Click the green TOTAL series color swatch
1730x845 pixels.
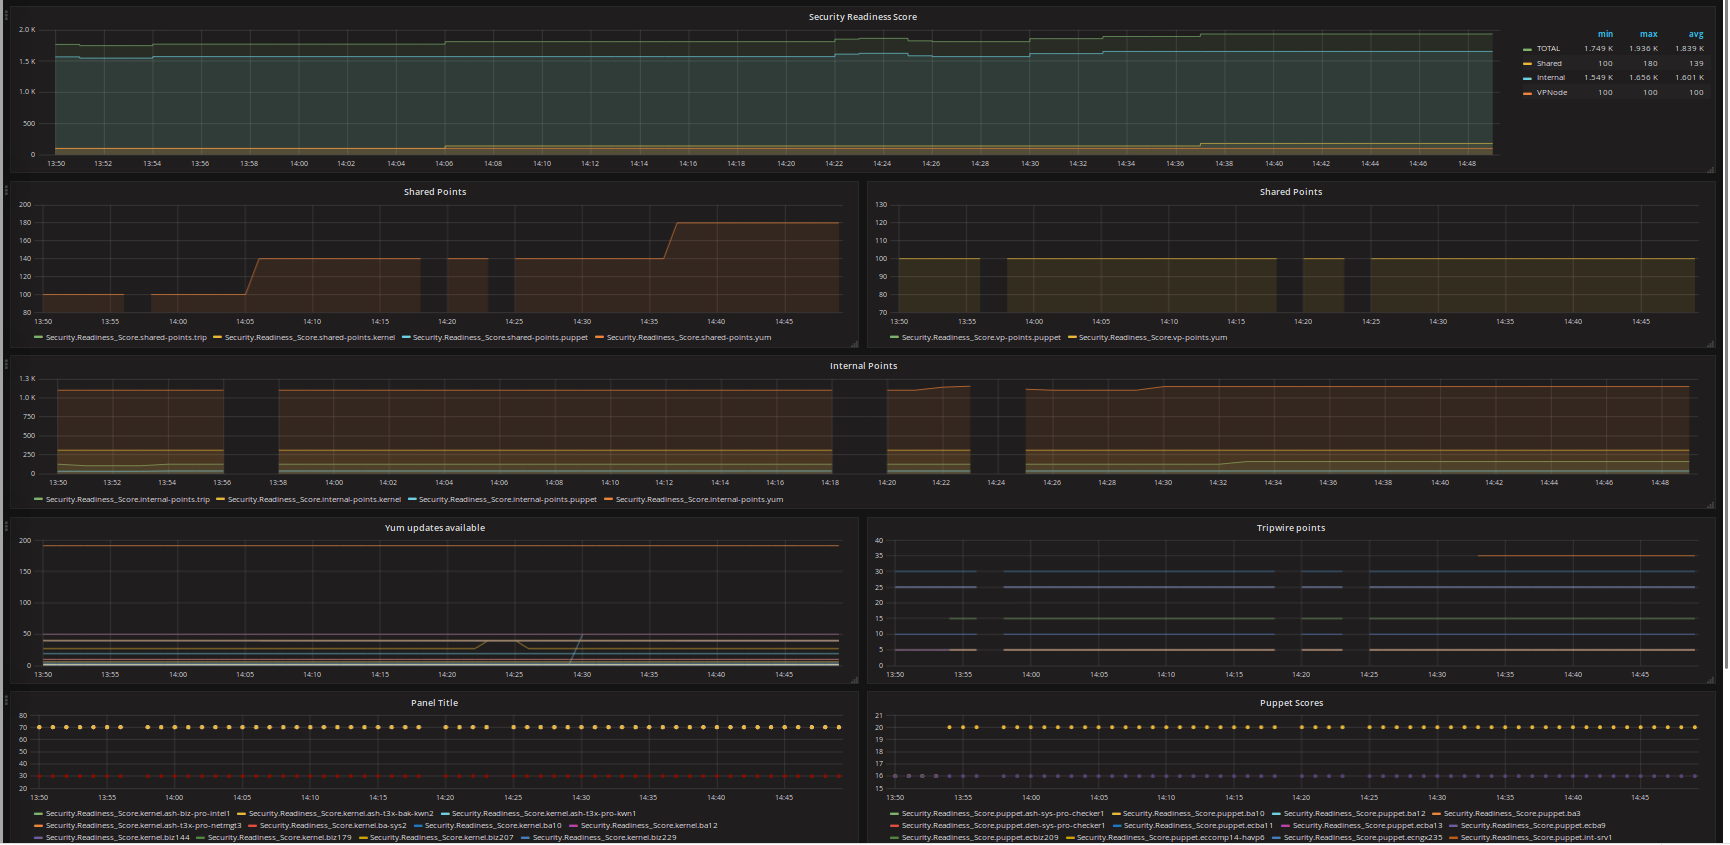coord(1527,49)
